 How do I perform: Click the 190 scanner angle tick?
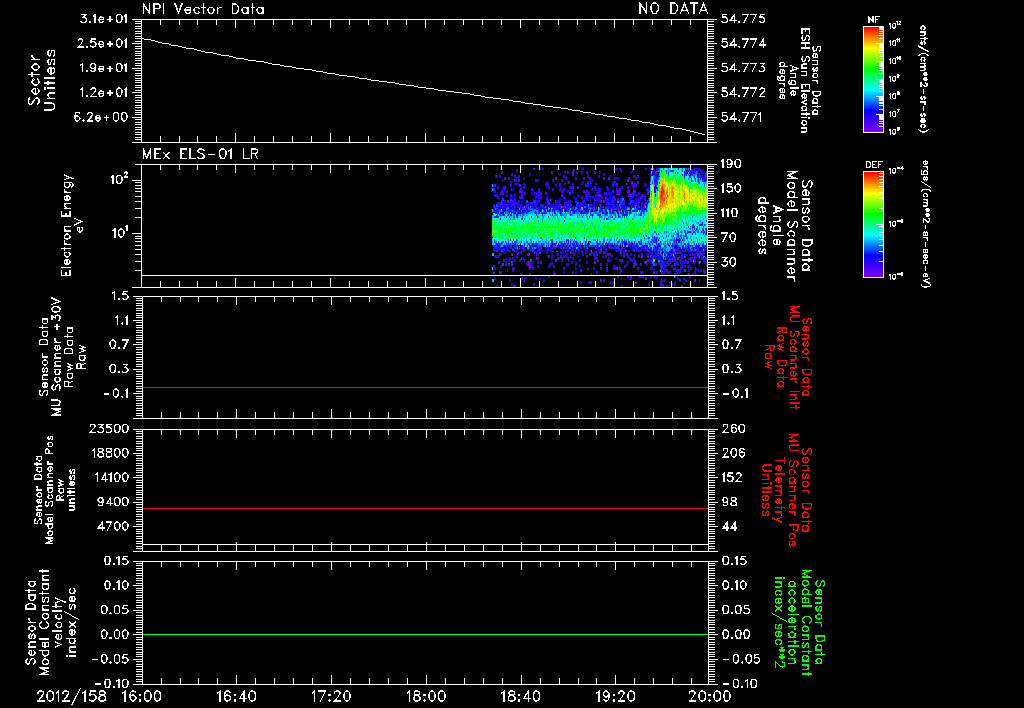(x=731, y=163)
